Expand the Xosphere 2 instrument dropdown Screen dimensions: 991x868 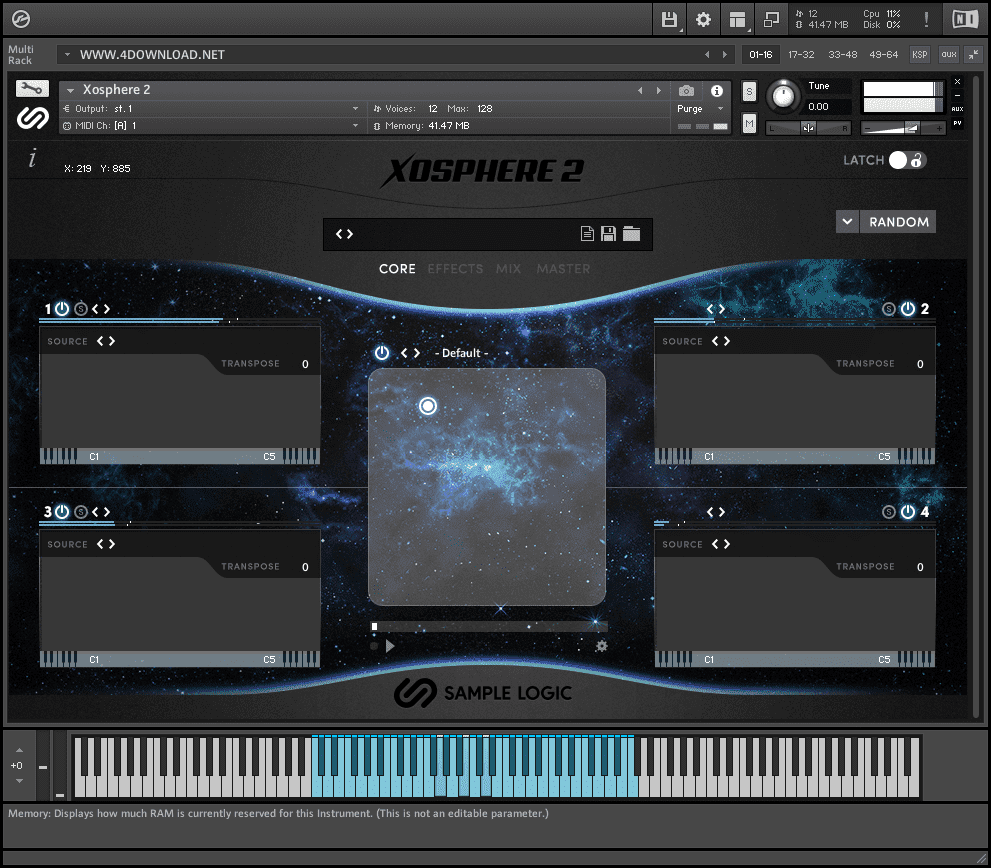coord(70,90)
